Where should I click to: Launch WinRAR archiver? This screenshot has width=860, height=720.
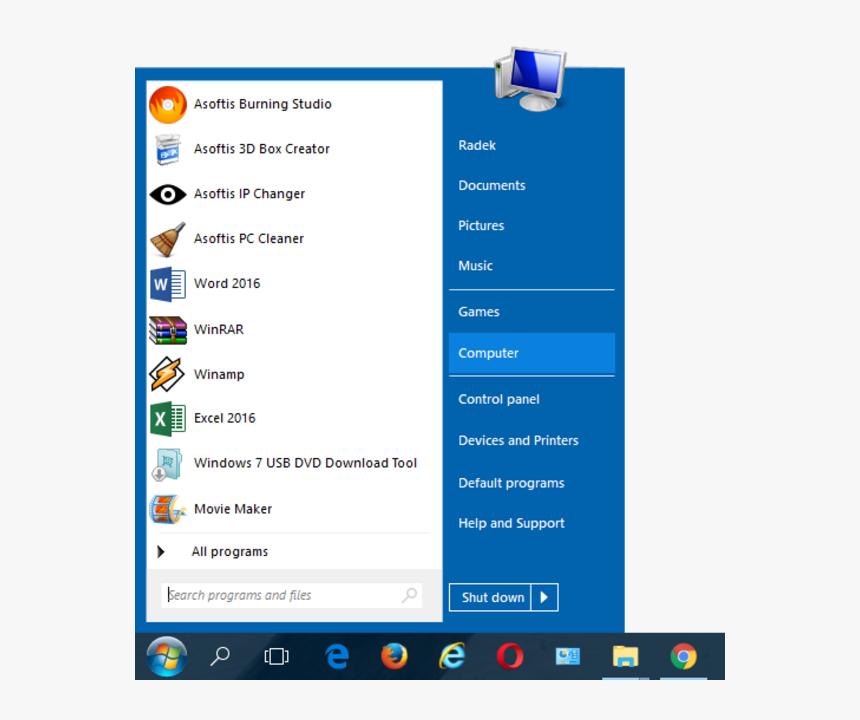tap(219, 329)
